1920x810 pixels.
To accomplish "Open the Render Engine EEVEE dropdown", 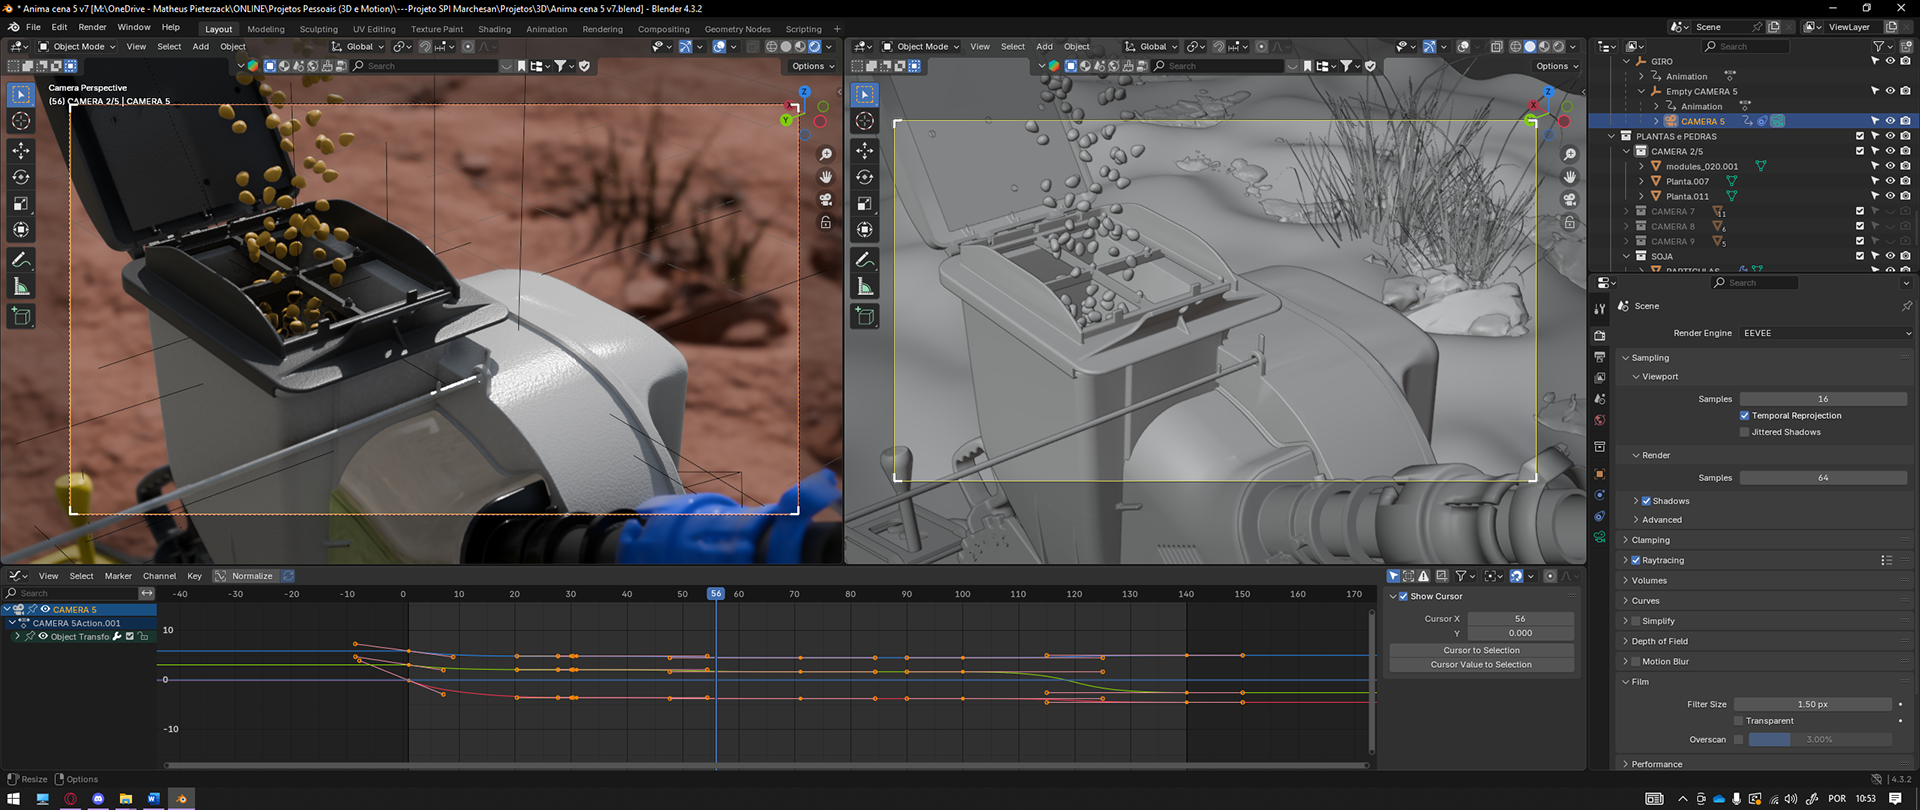I will [1827, 333].
